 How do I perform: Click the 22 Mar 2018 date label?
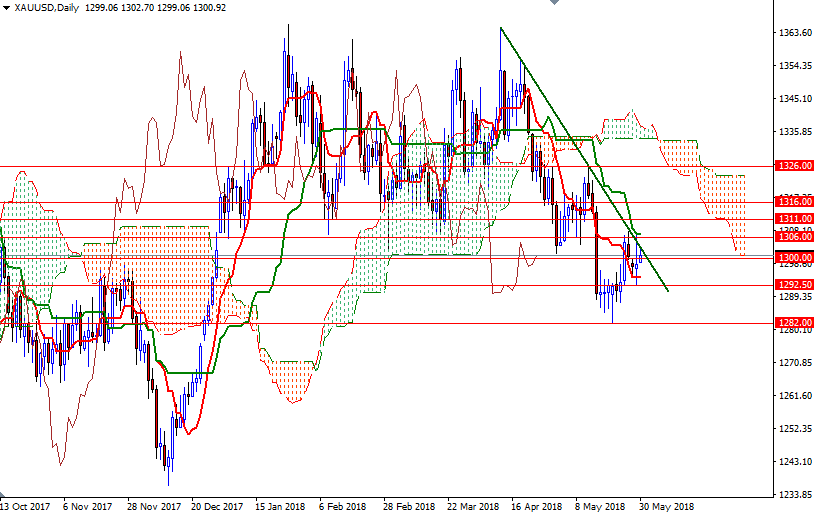click(473, 507)
